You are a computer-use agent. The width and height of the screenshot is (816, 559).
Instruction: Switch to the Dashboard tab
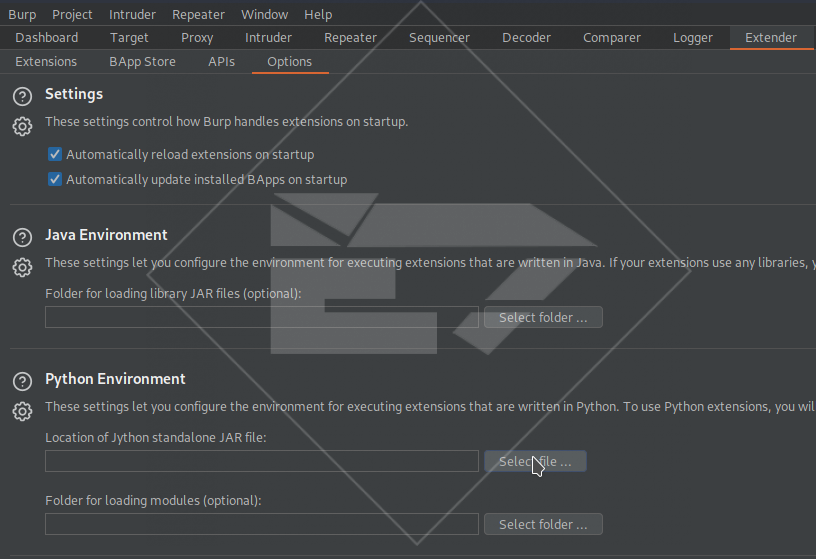[x=47, y=37]
